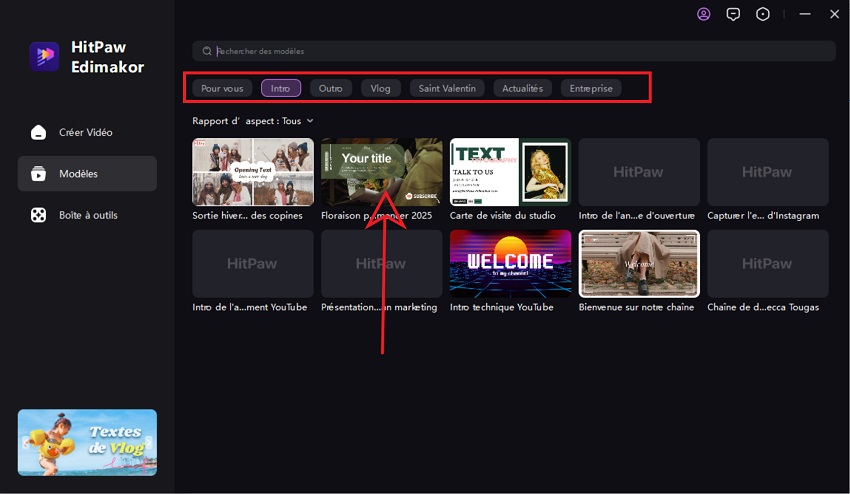850x494 pixels.
Task: Click the HitPaw Edimakor logo
Action: pyautogui.click(x=44, y=57)
